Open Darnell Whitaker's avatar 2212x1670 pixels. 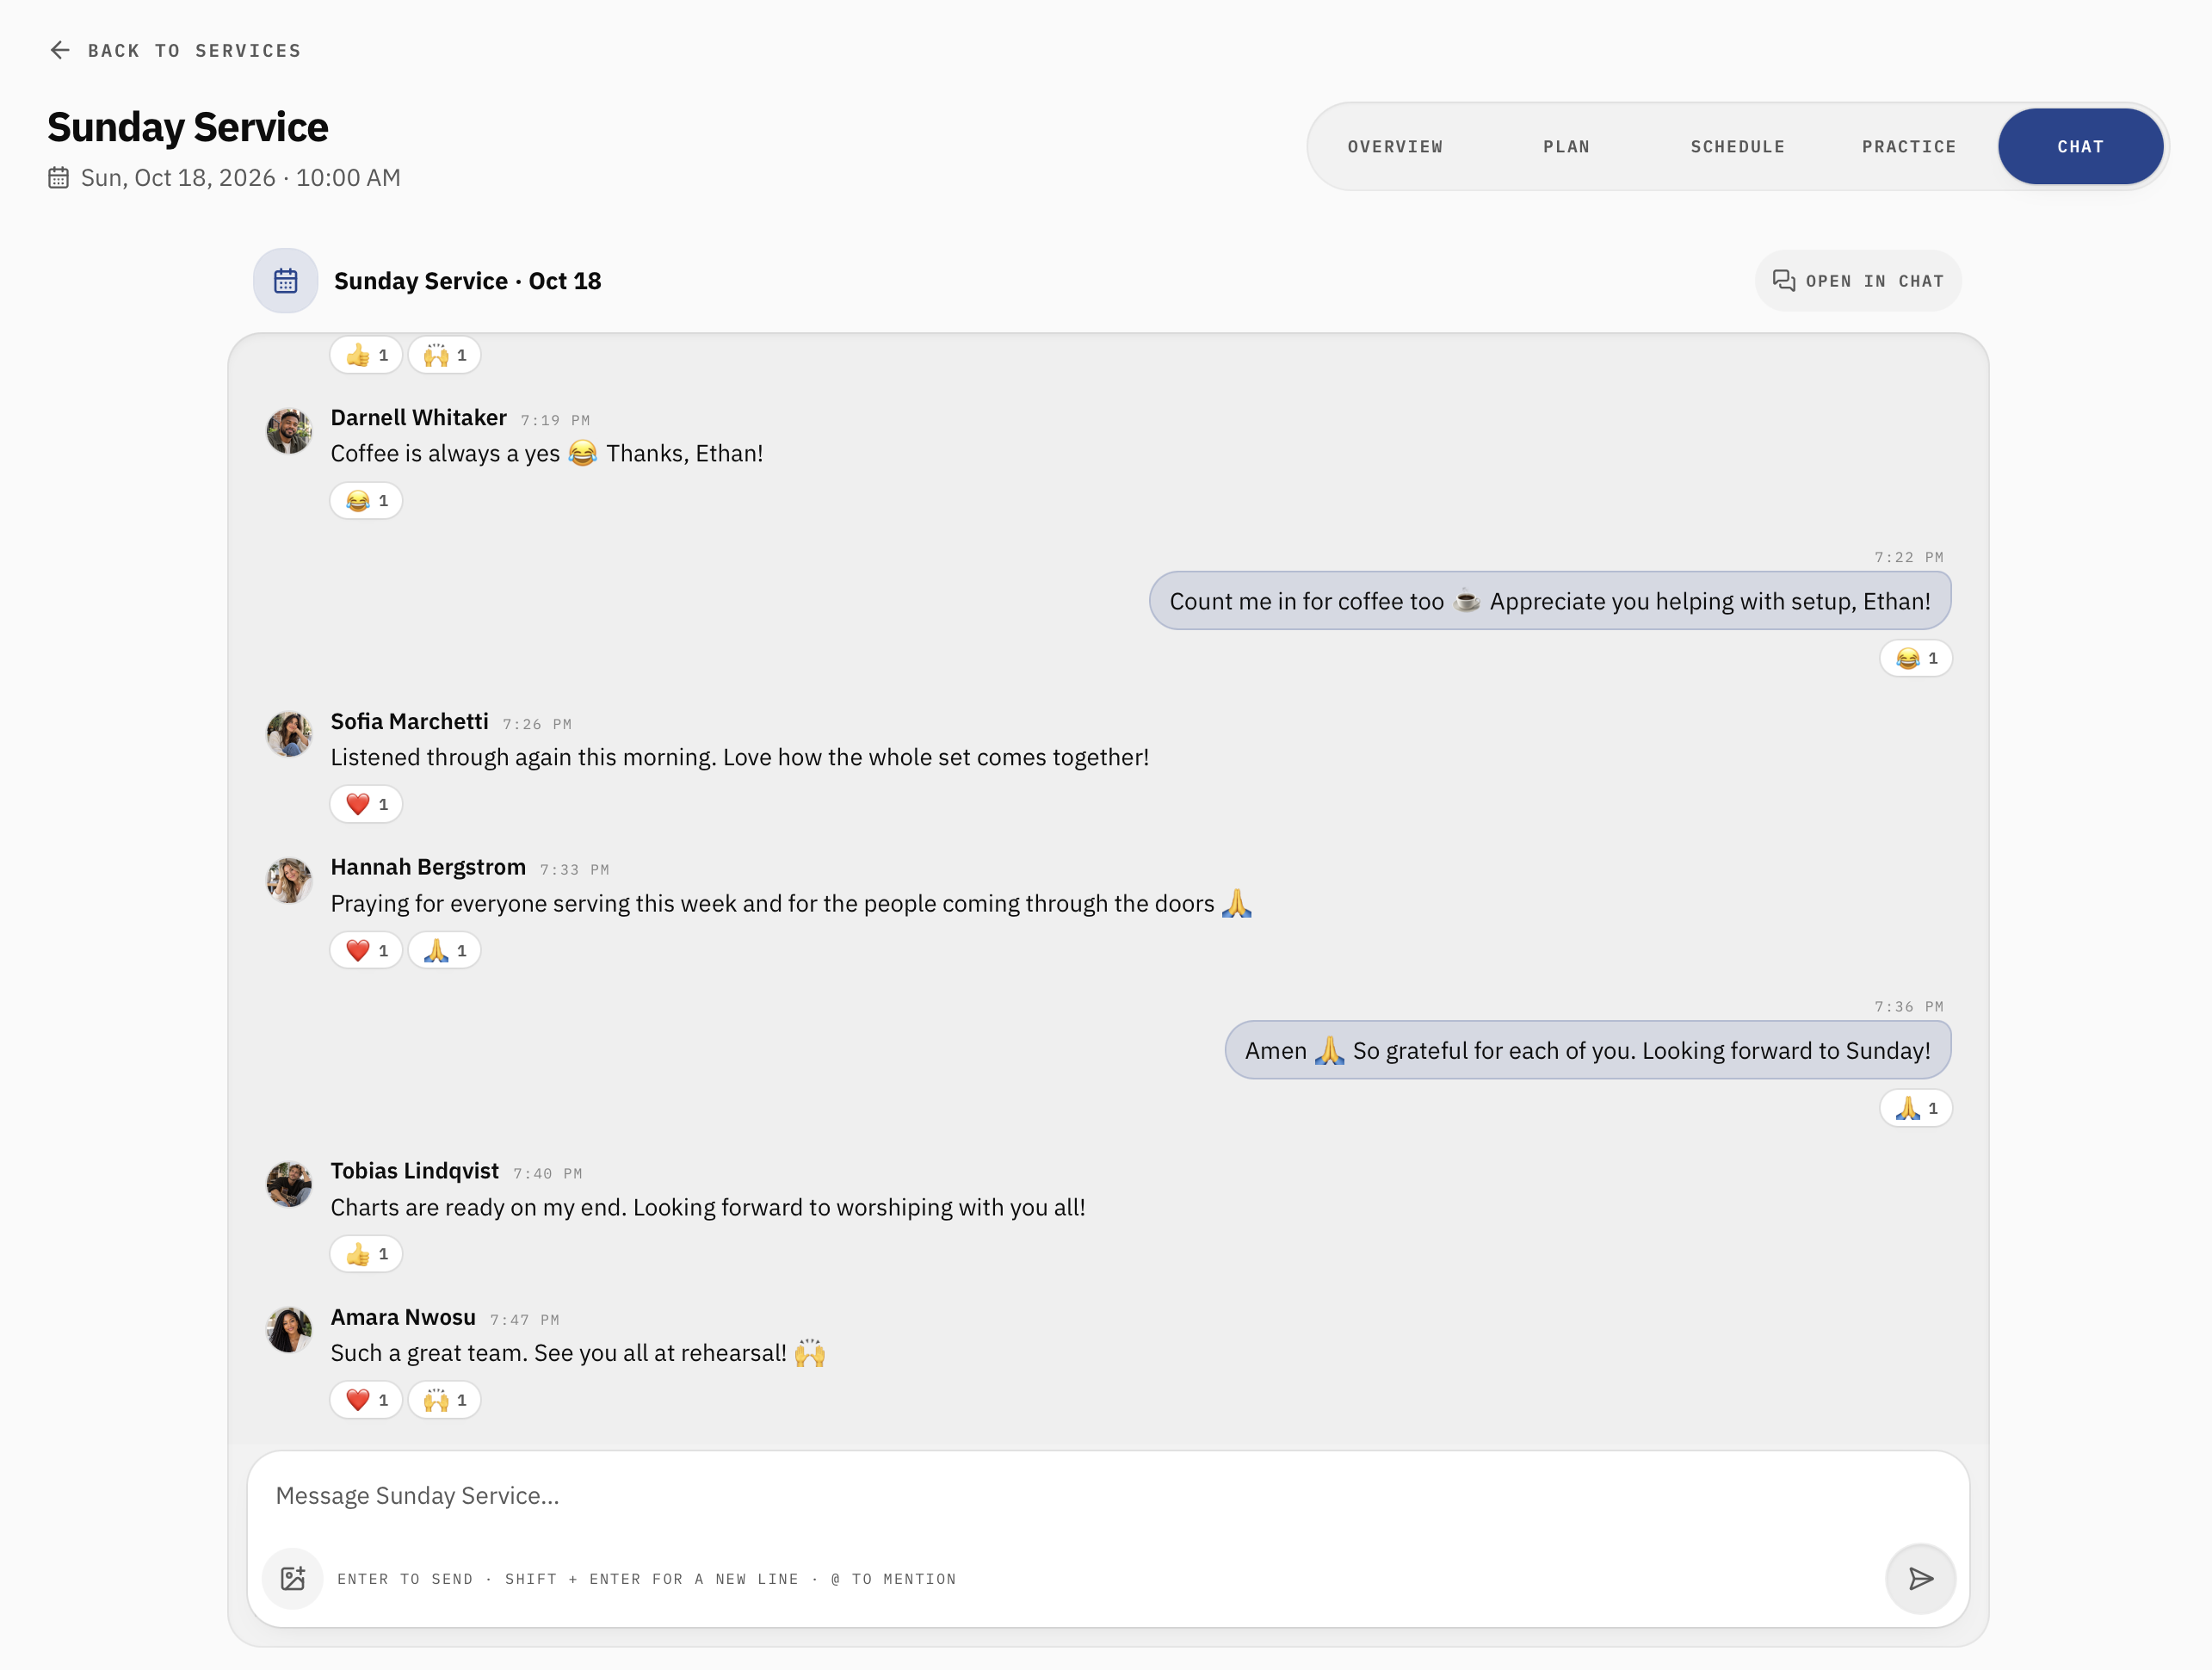coord(289,431)
